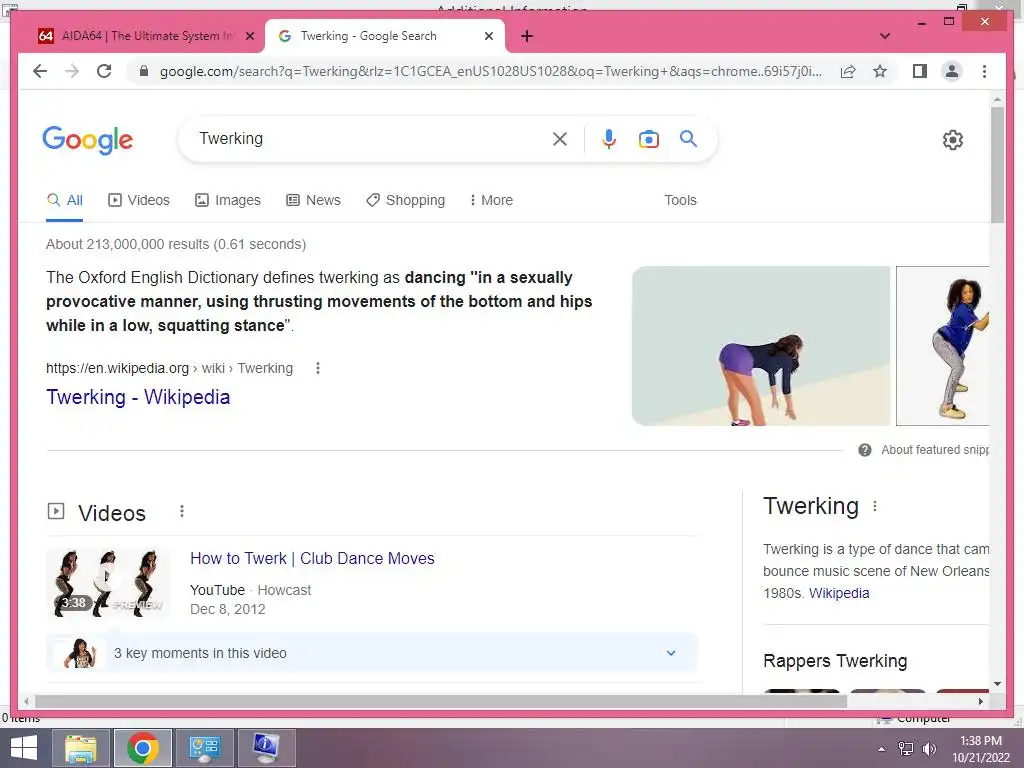Open a new tab with the plus button

(x=527, y=36)
